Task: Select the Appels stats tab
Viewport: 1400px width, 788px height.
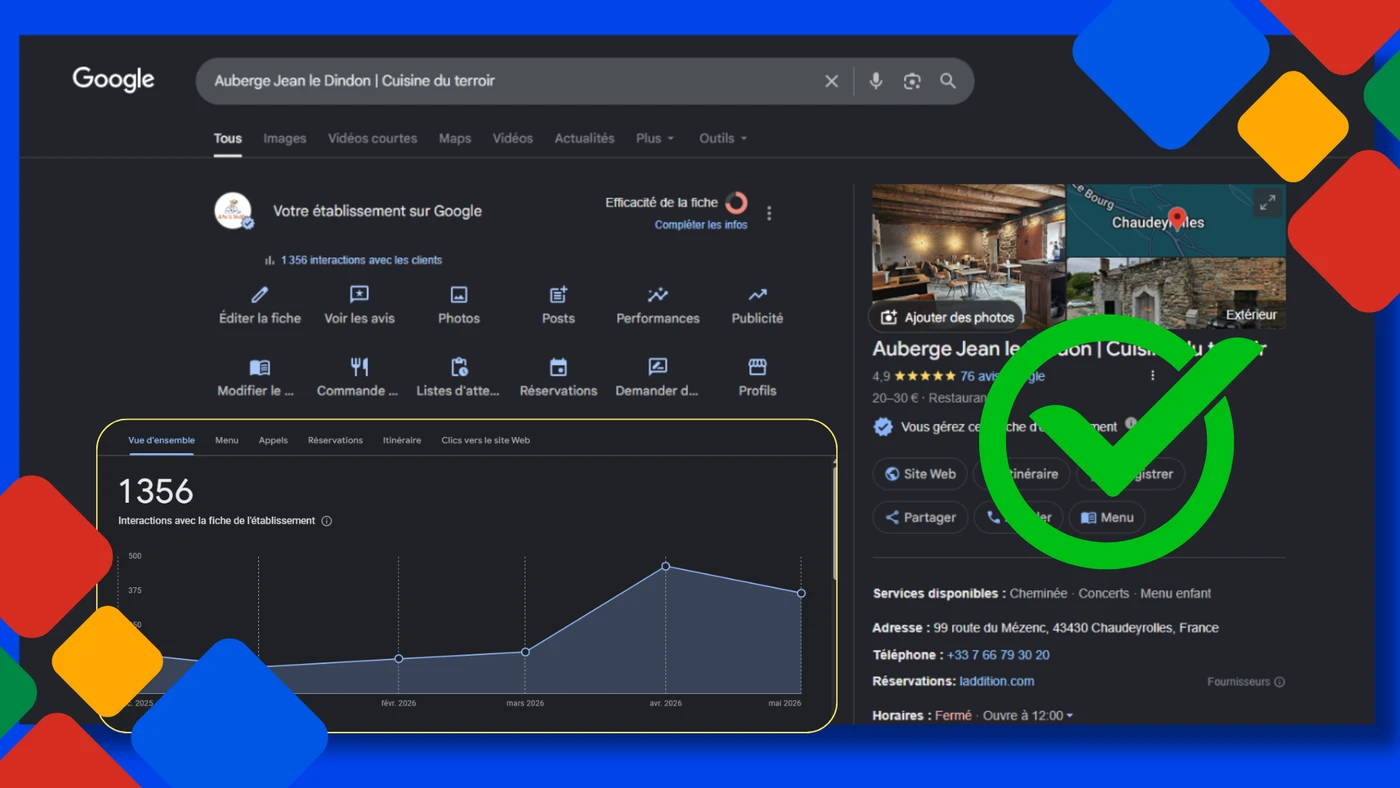Action: click(x=273, y=440)
